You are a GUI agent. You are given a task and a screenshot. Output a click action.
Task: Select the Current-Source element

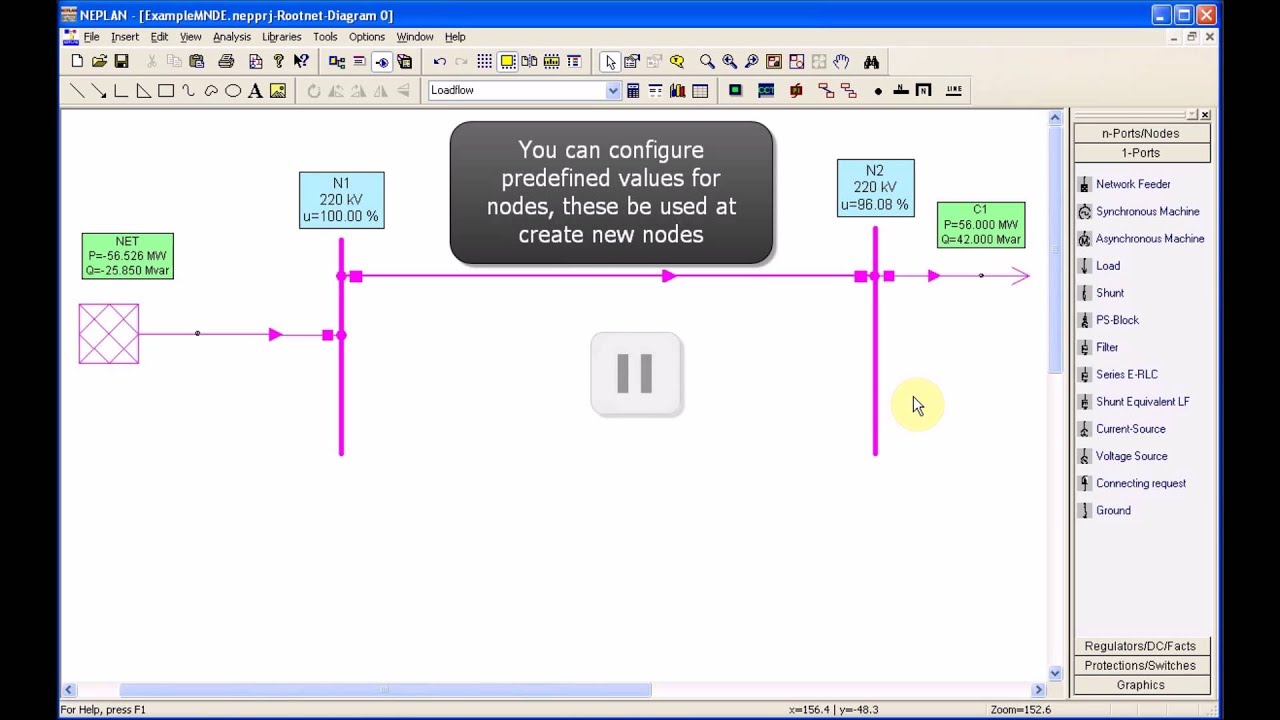tap(1130, 429)
